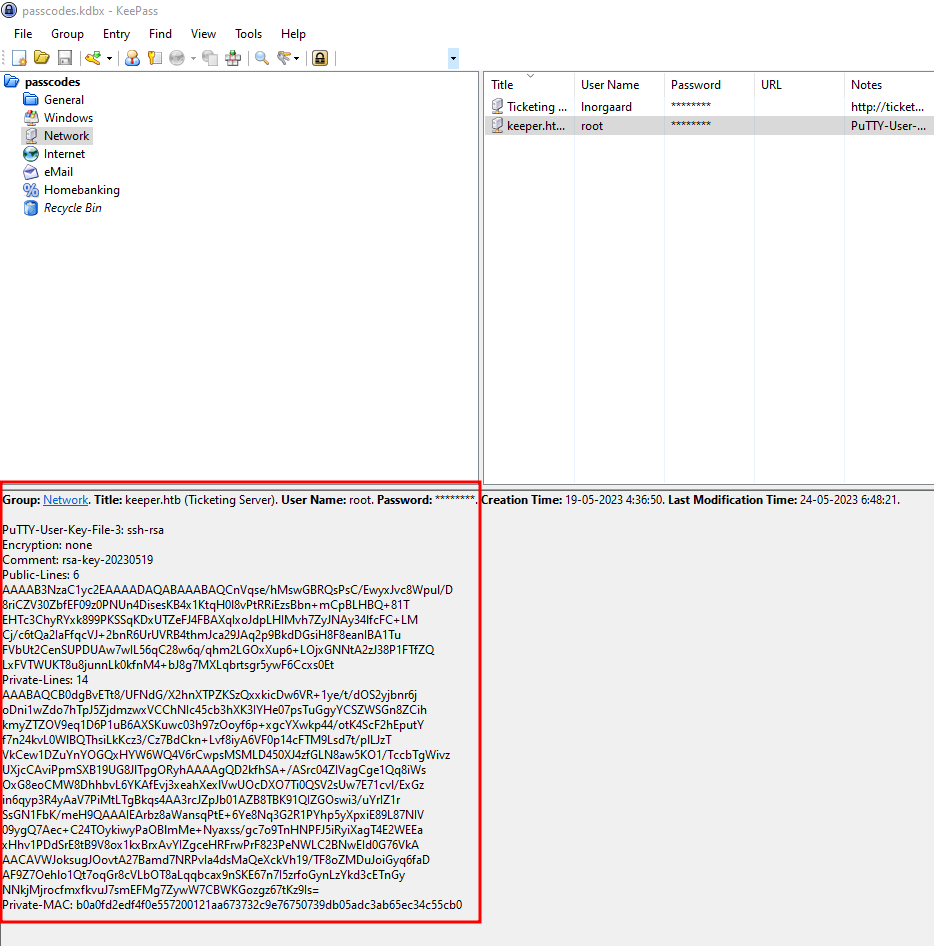Click the General group folder icon
Screen dimensions: 934x946
tap(31, 100)
